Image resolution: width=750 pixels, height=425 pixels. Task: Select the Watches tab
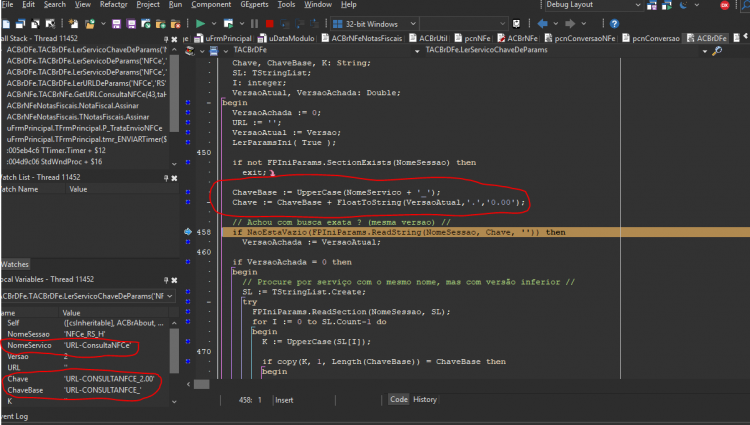15,264
